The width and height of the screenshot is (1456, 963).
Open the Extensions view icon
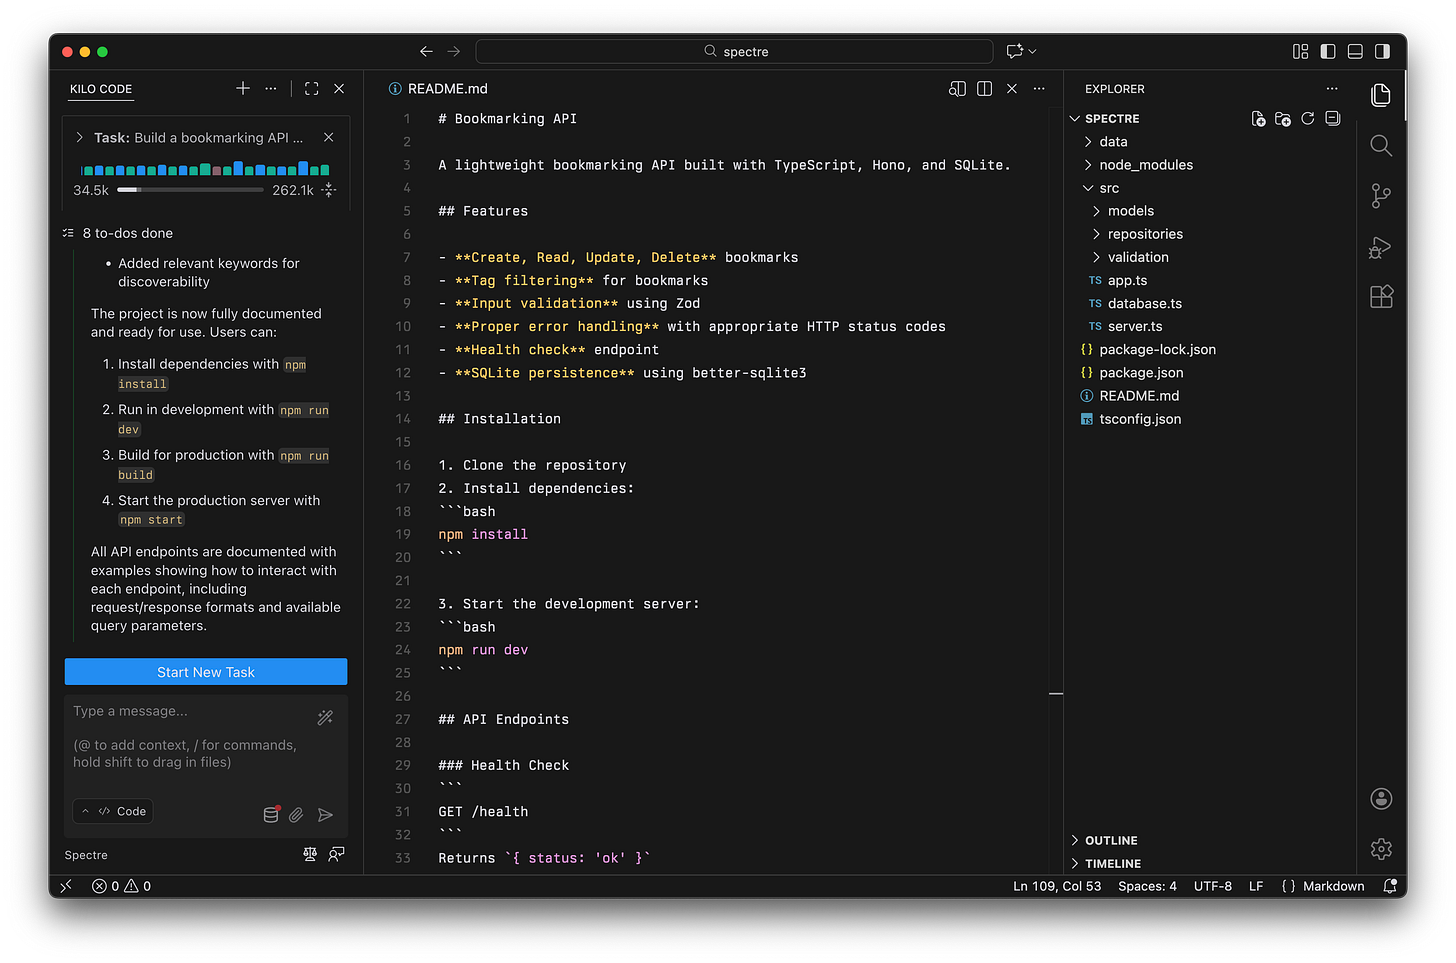point(1381,297)
